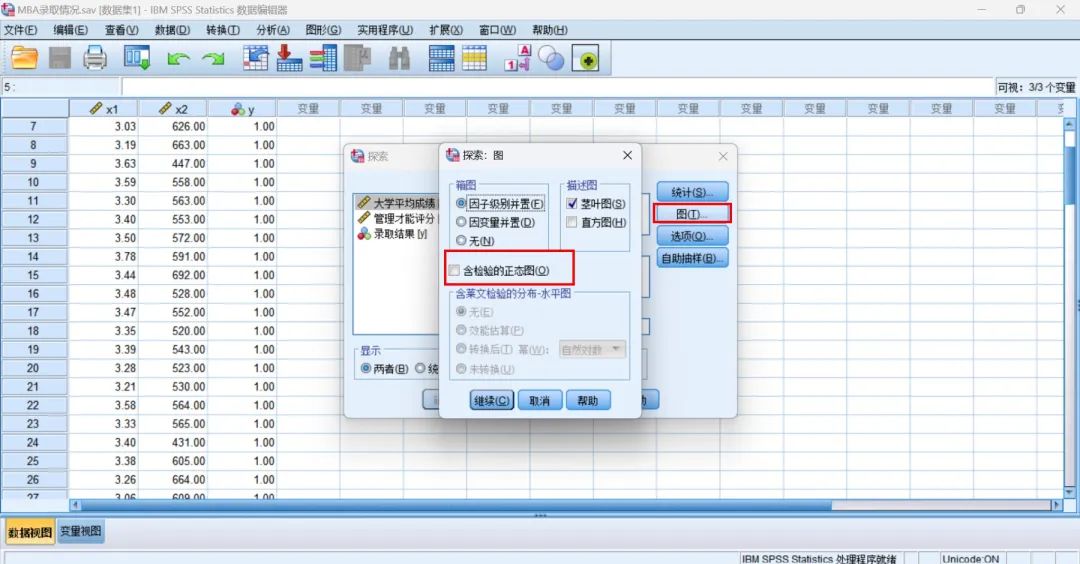
Task: Open the 转换(T) menu
Action: 222,30
